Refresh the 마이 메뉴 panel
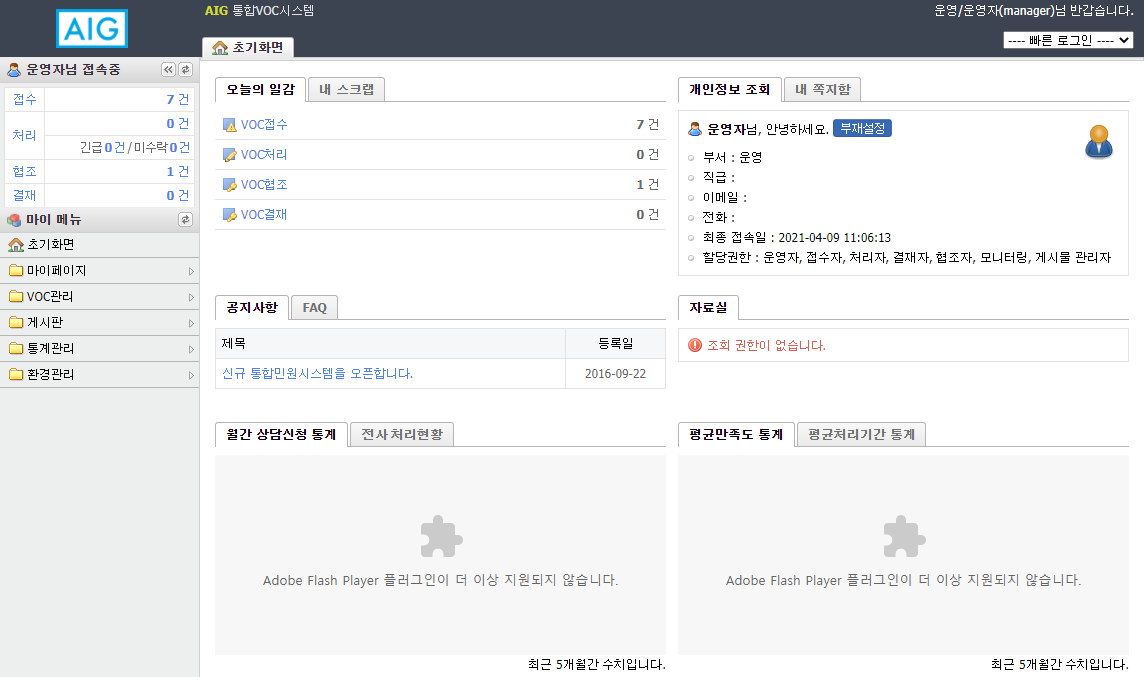 185,219
